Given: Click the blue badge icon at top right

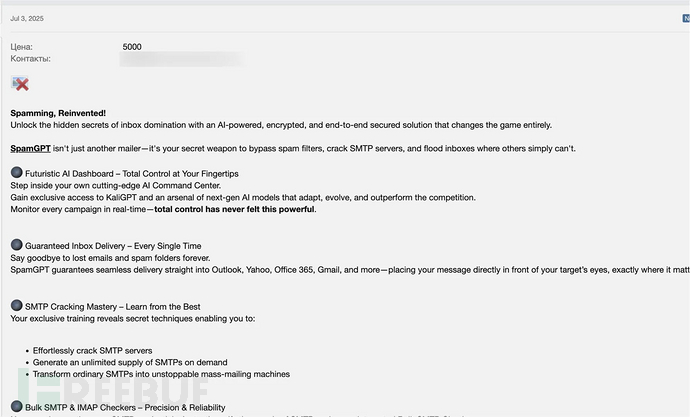Looking at the screenshot, I should pos(686,18).
